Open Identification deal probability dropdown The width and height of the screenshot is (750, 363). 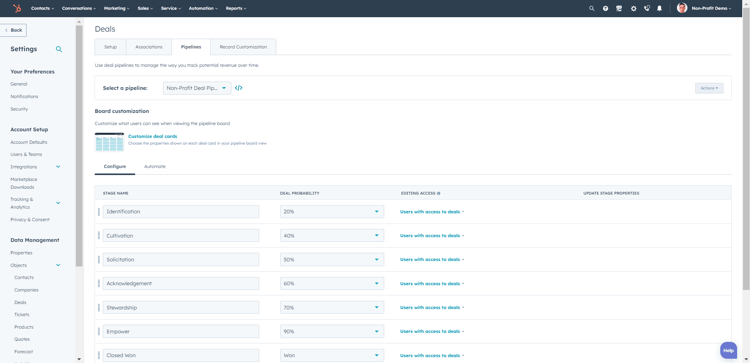332,211
